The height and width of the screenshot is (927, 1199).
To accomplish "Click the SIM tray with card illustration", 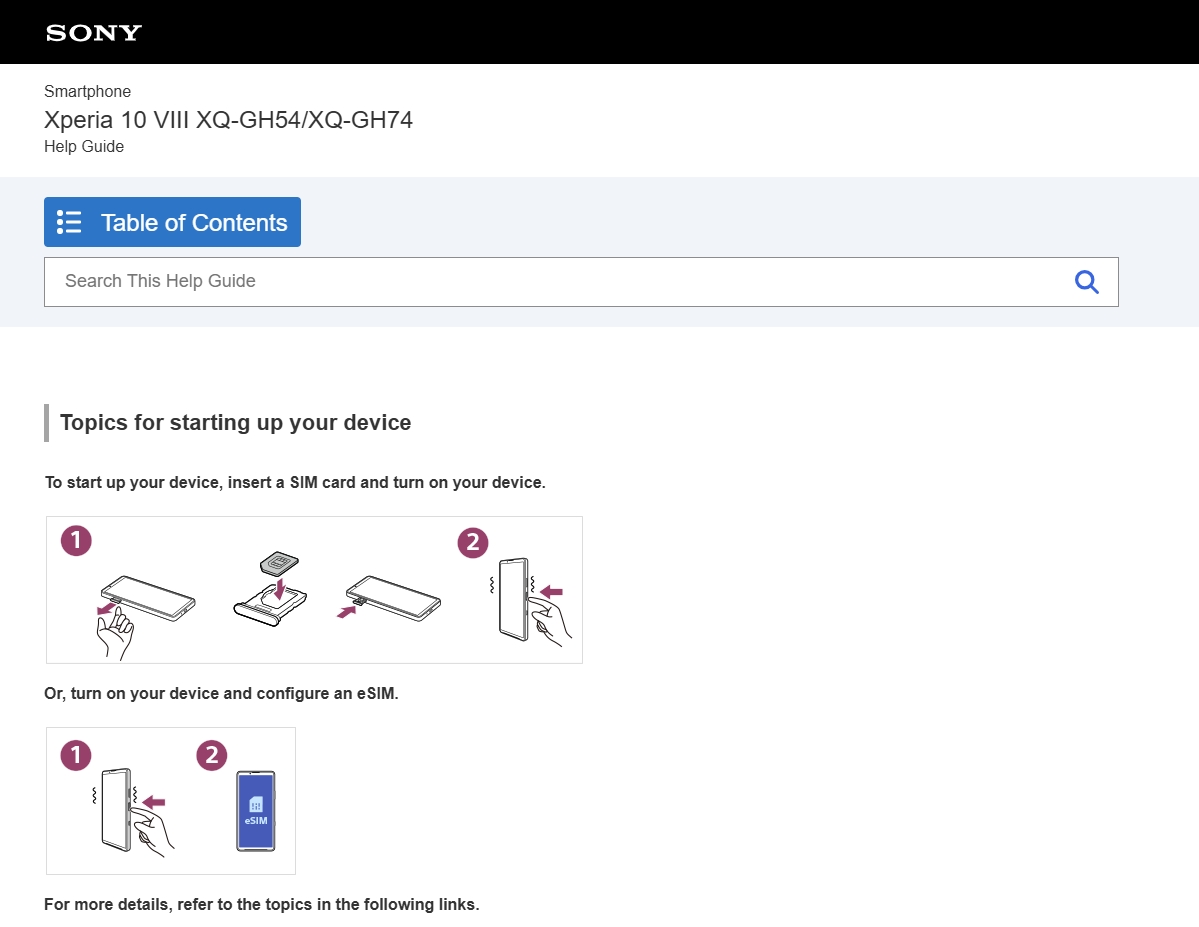I will pos(271,588).
